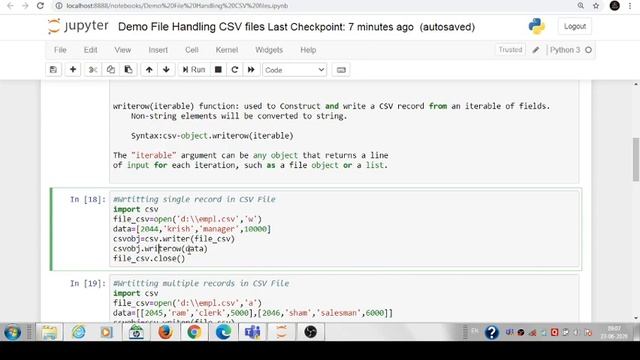Viewport: 640px width, 360px height.
Task: Click the In [18] cell prompt
Action: pos(87,200)
